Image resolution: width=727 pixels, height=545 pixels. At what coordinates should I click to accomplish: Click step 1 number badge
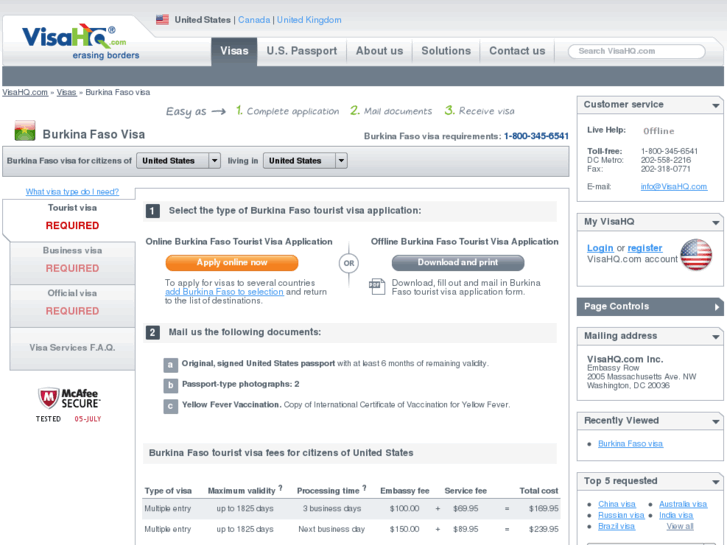(x=153, y=211)
